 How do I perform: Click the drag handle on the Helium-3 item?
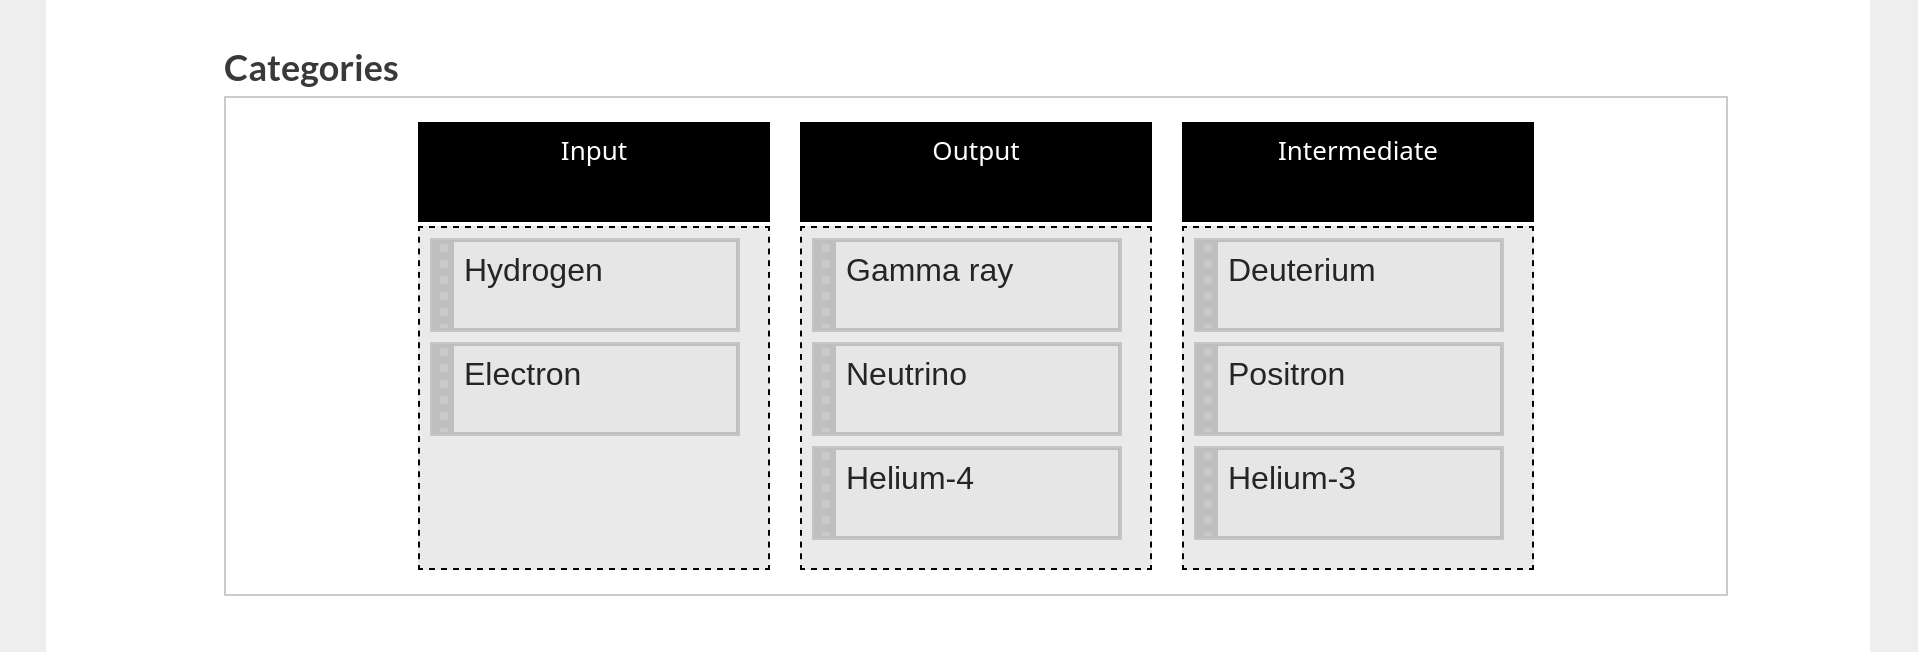(1208, 493)
